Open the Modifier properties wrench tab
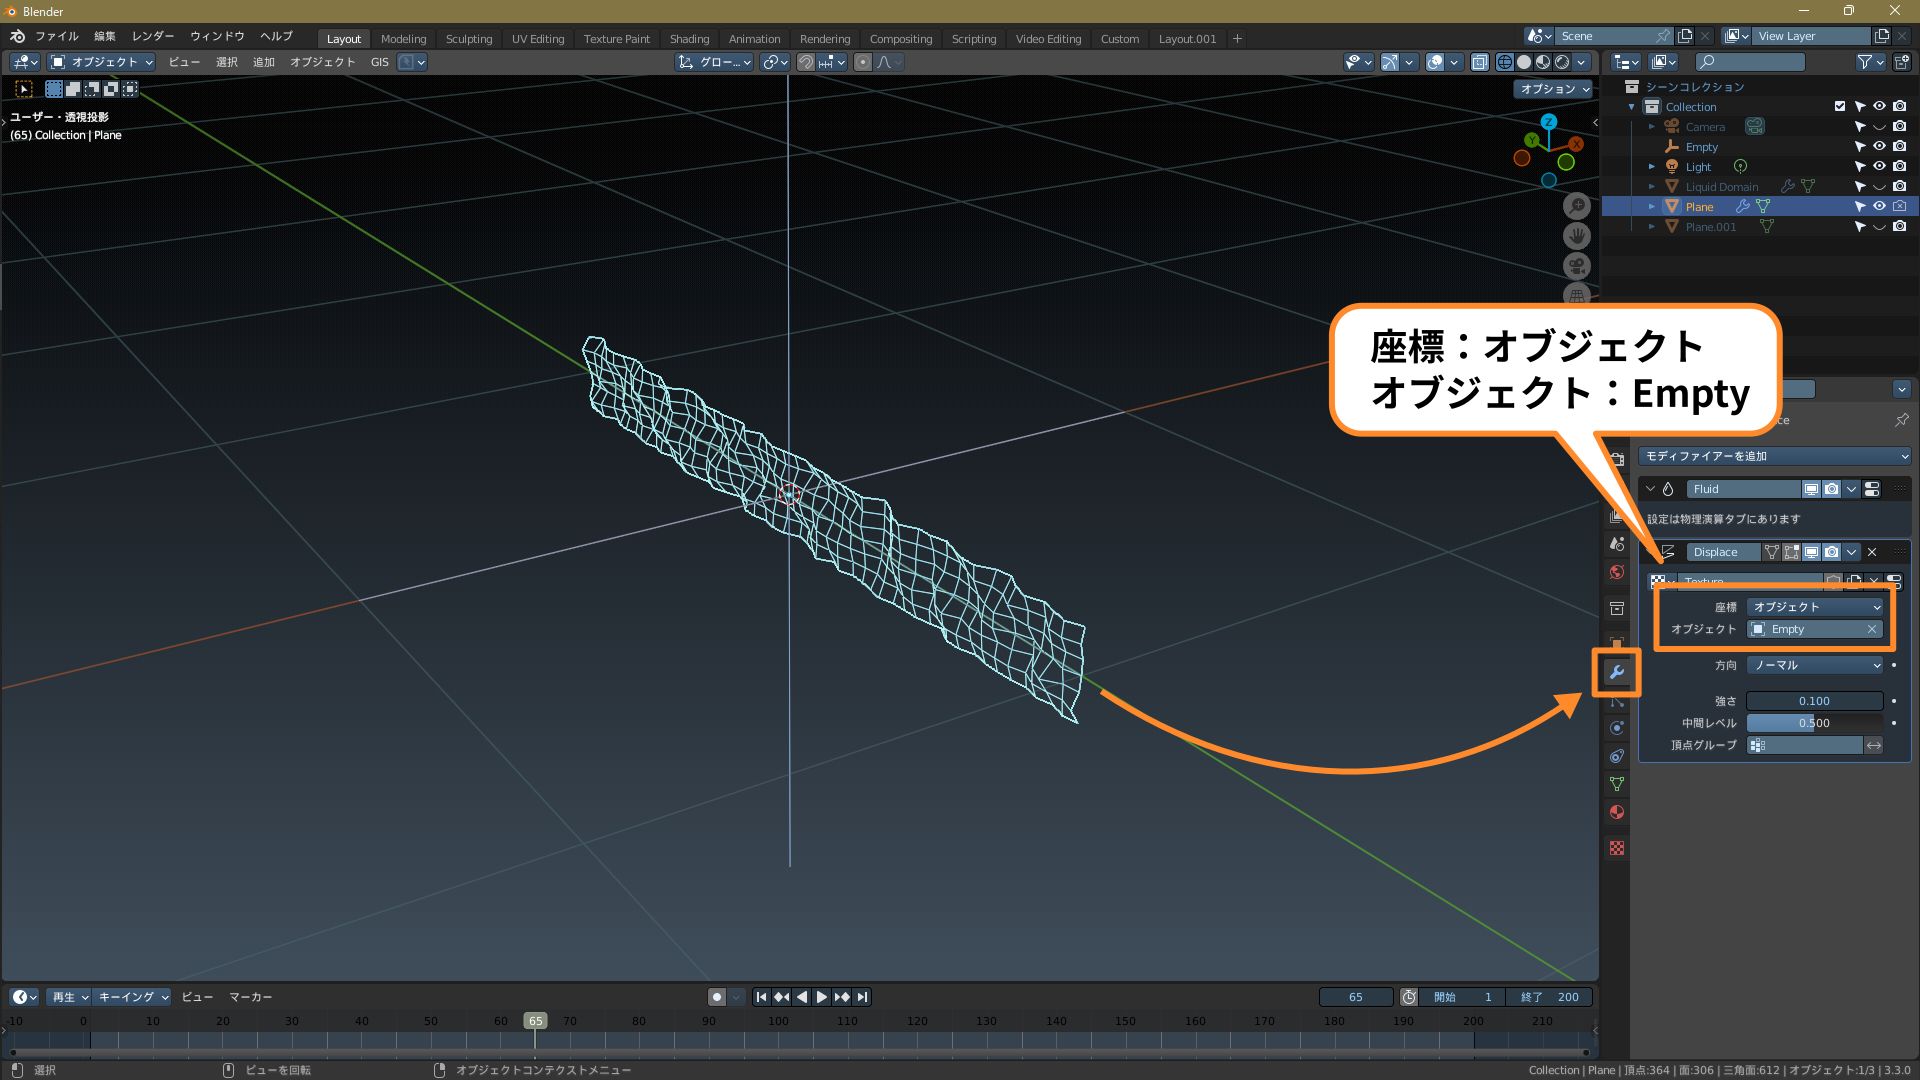 click(x=1616, y=672)
